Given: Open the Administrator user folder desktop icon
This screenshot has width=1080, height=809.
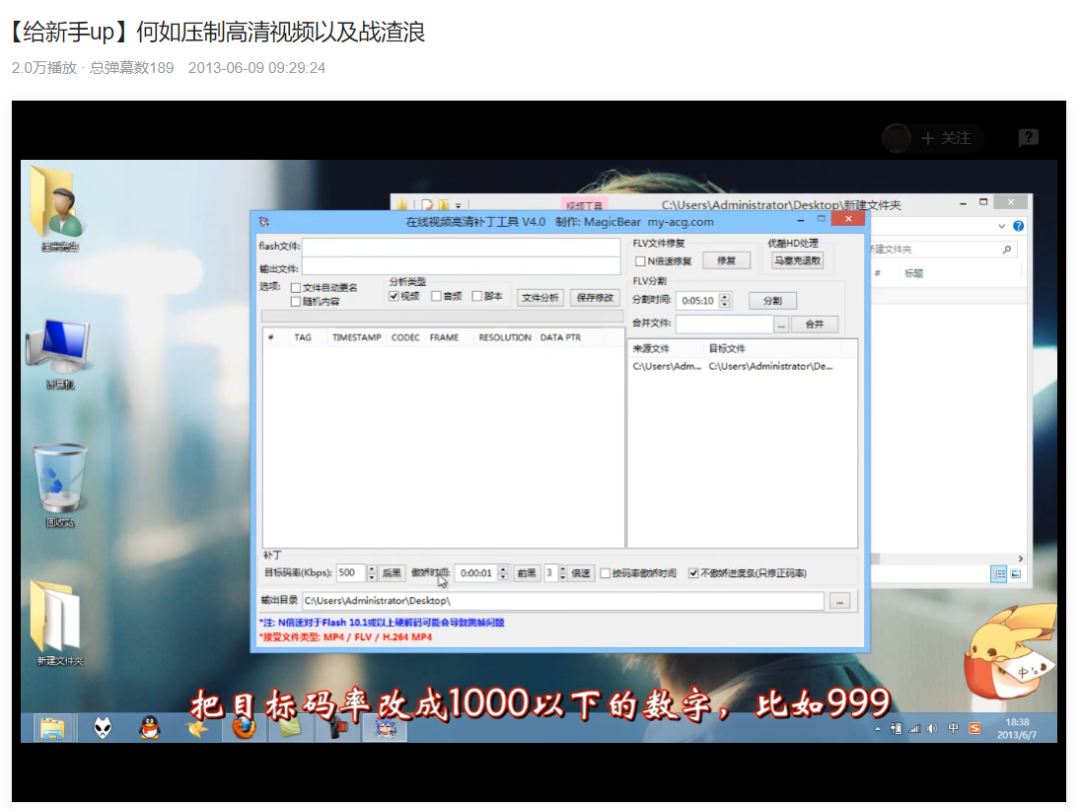Looking at the screenshot, I should click(59, 207).
